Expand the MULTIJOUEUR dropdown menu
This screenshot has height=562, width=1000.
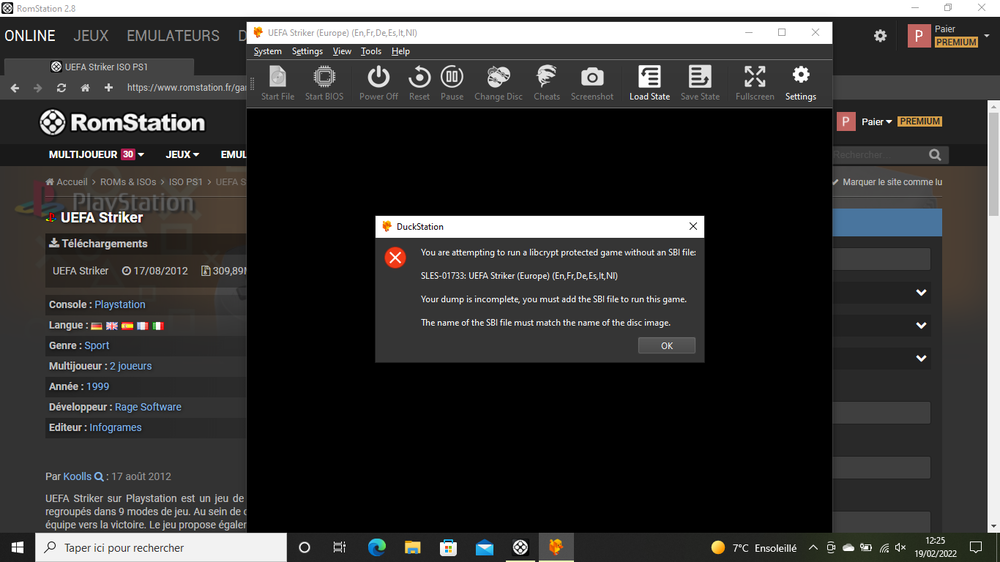[96, 155]
